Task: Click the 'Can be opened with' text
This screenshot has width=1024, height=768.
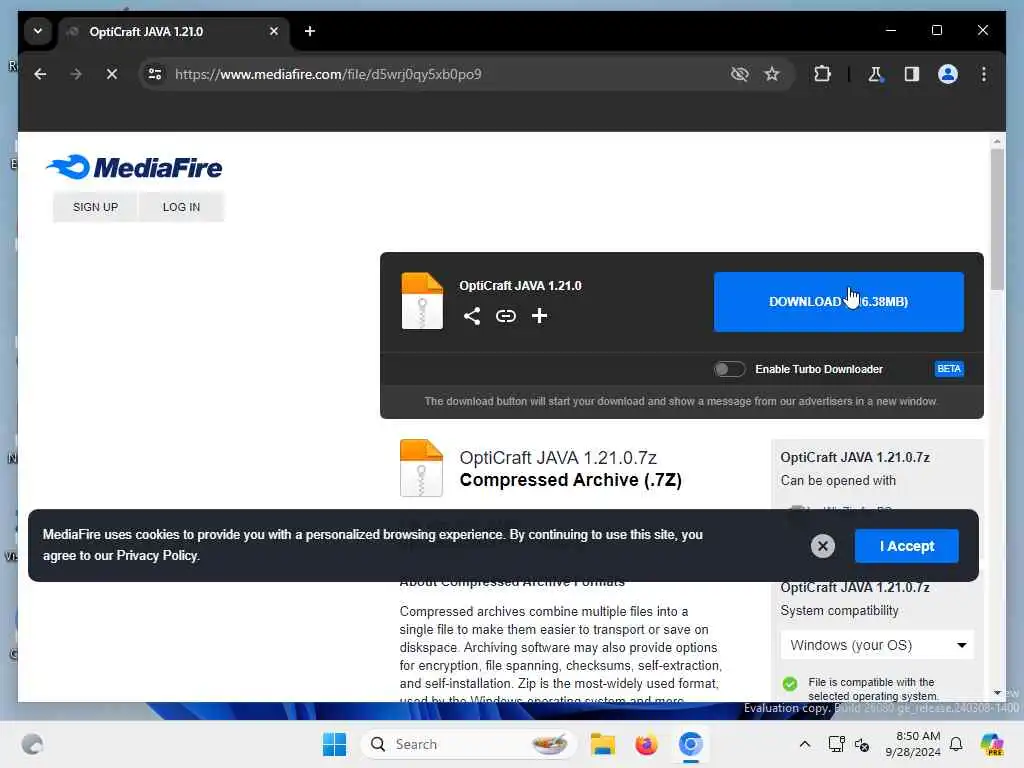Action: pos(838,481)
